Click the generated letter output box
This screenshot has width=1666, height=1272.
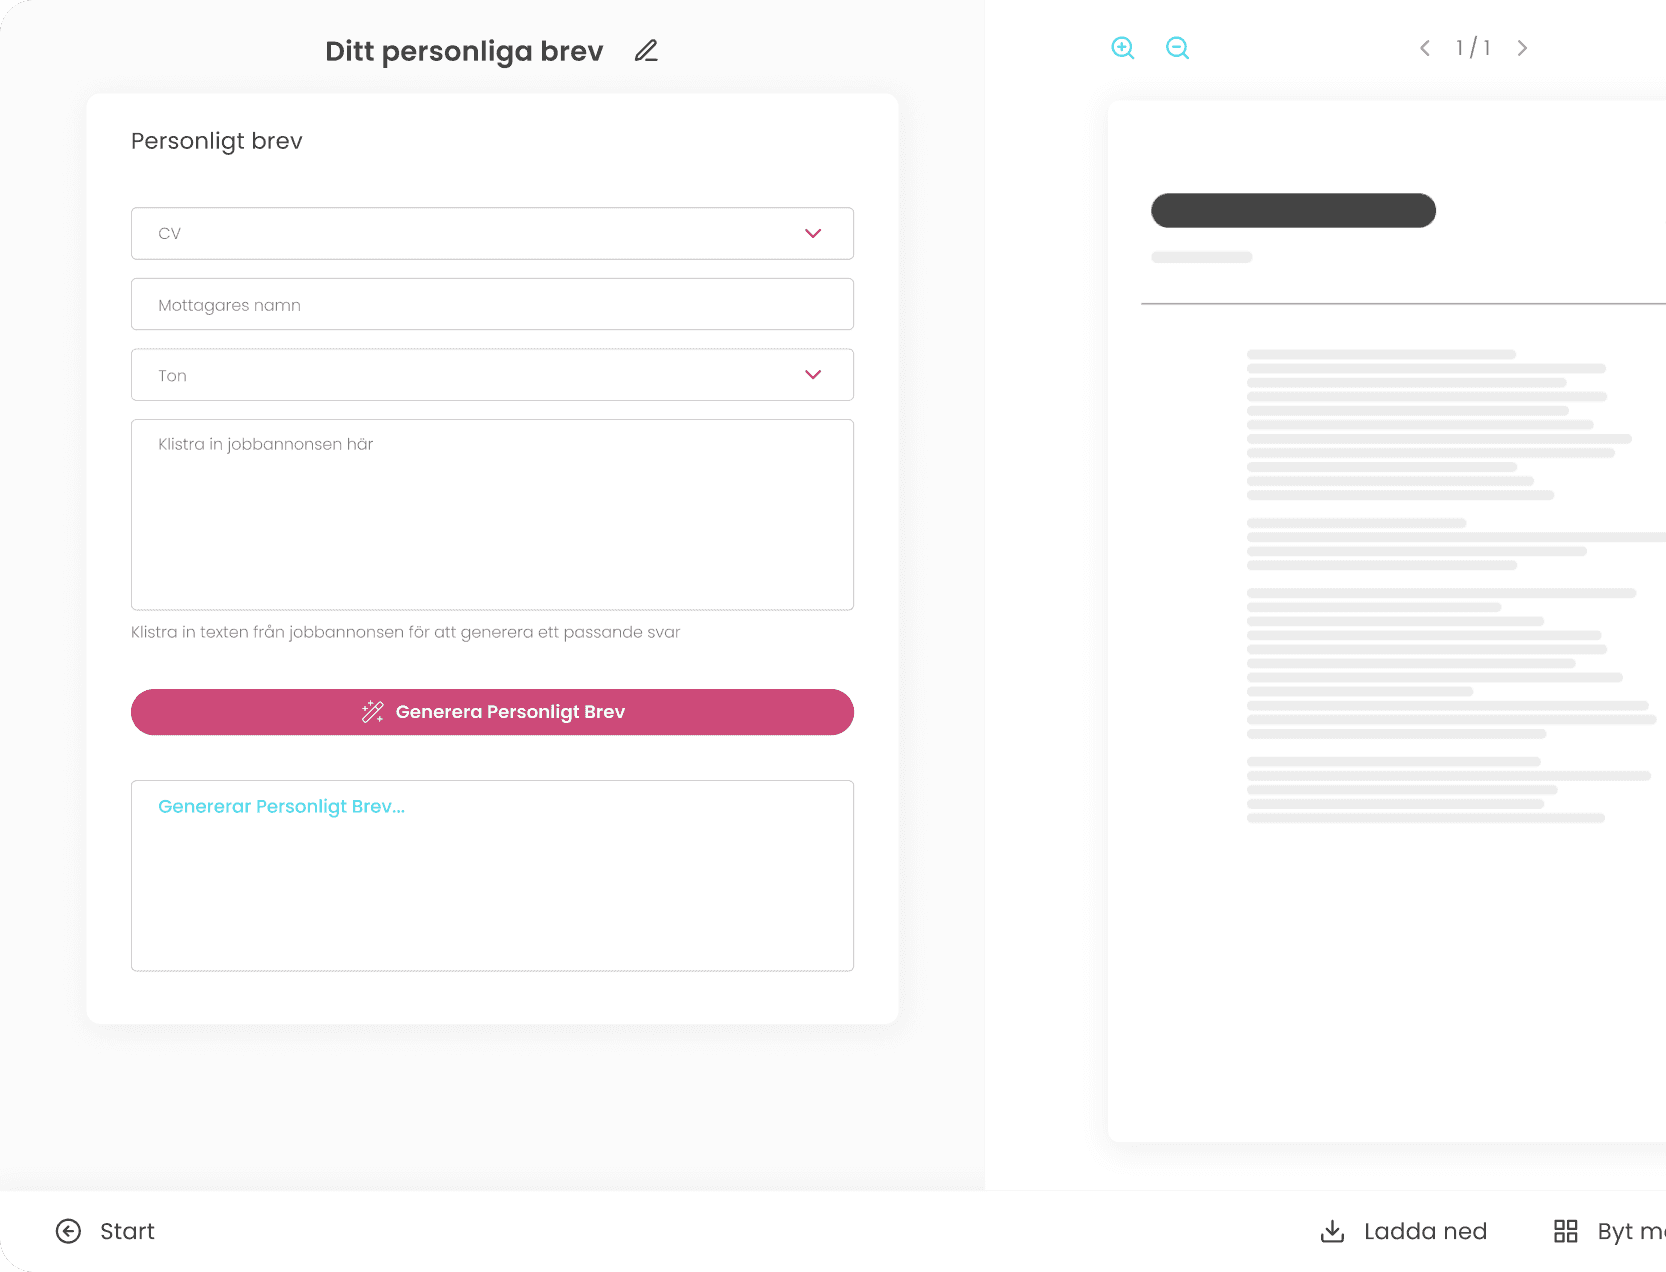pyautogui.click(x=492, y=875)
